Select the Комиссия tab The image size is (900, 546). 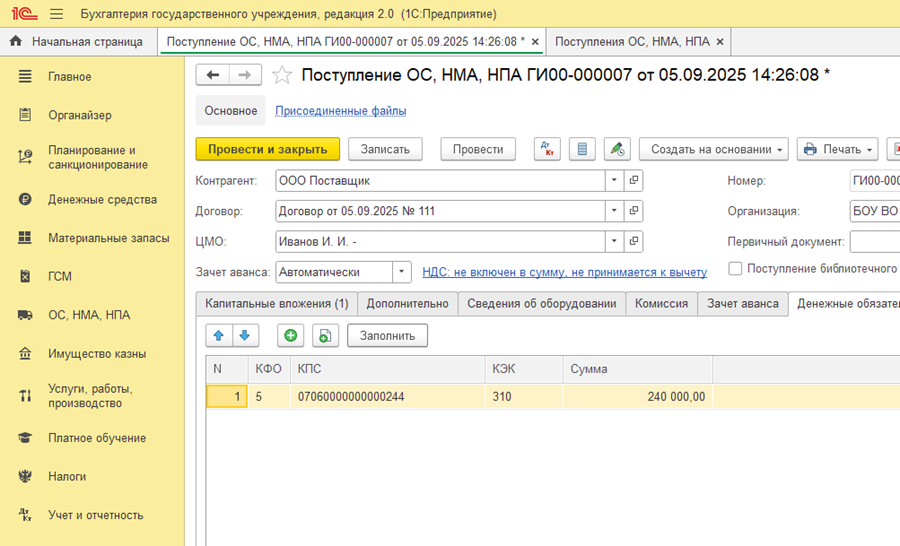coord(661,304)
